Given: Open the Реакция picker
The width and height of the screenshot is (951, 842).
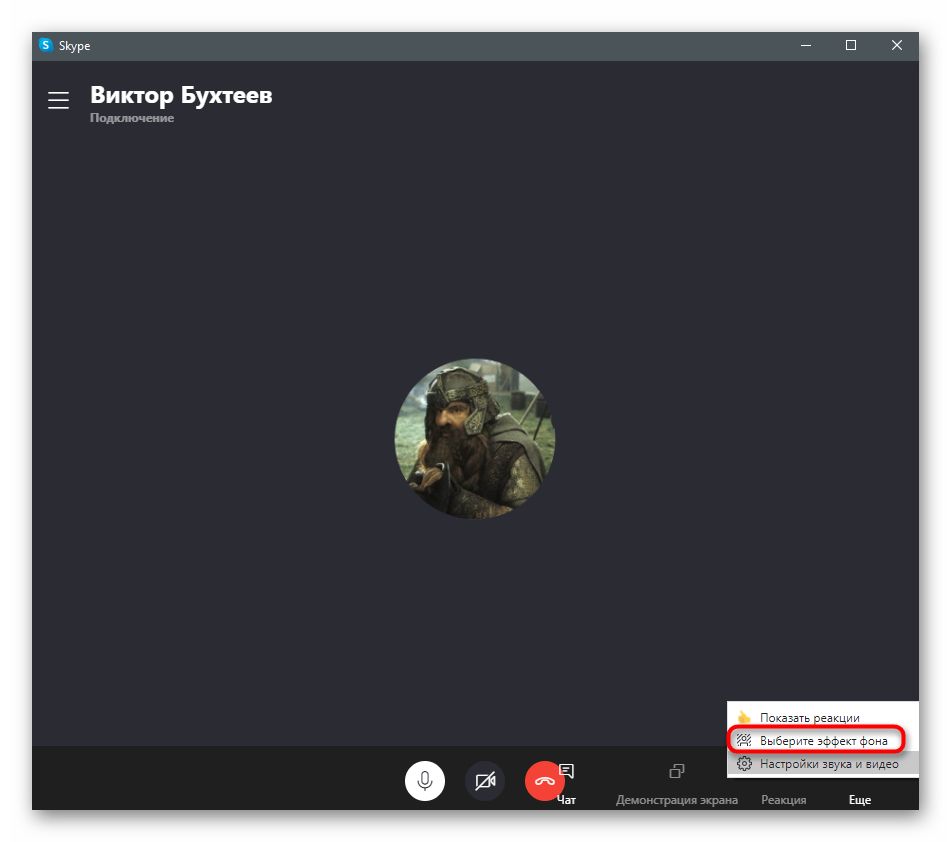Looking at the screenshot, I should tap(783, 799).
